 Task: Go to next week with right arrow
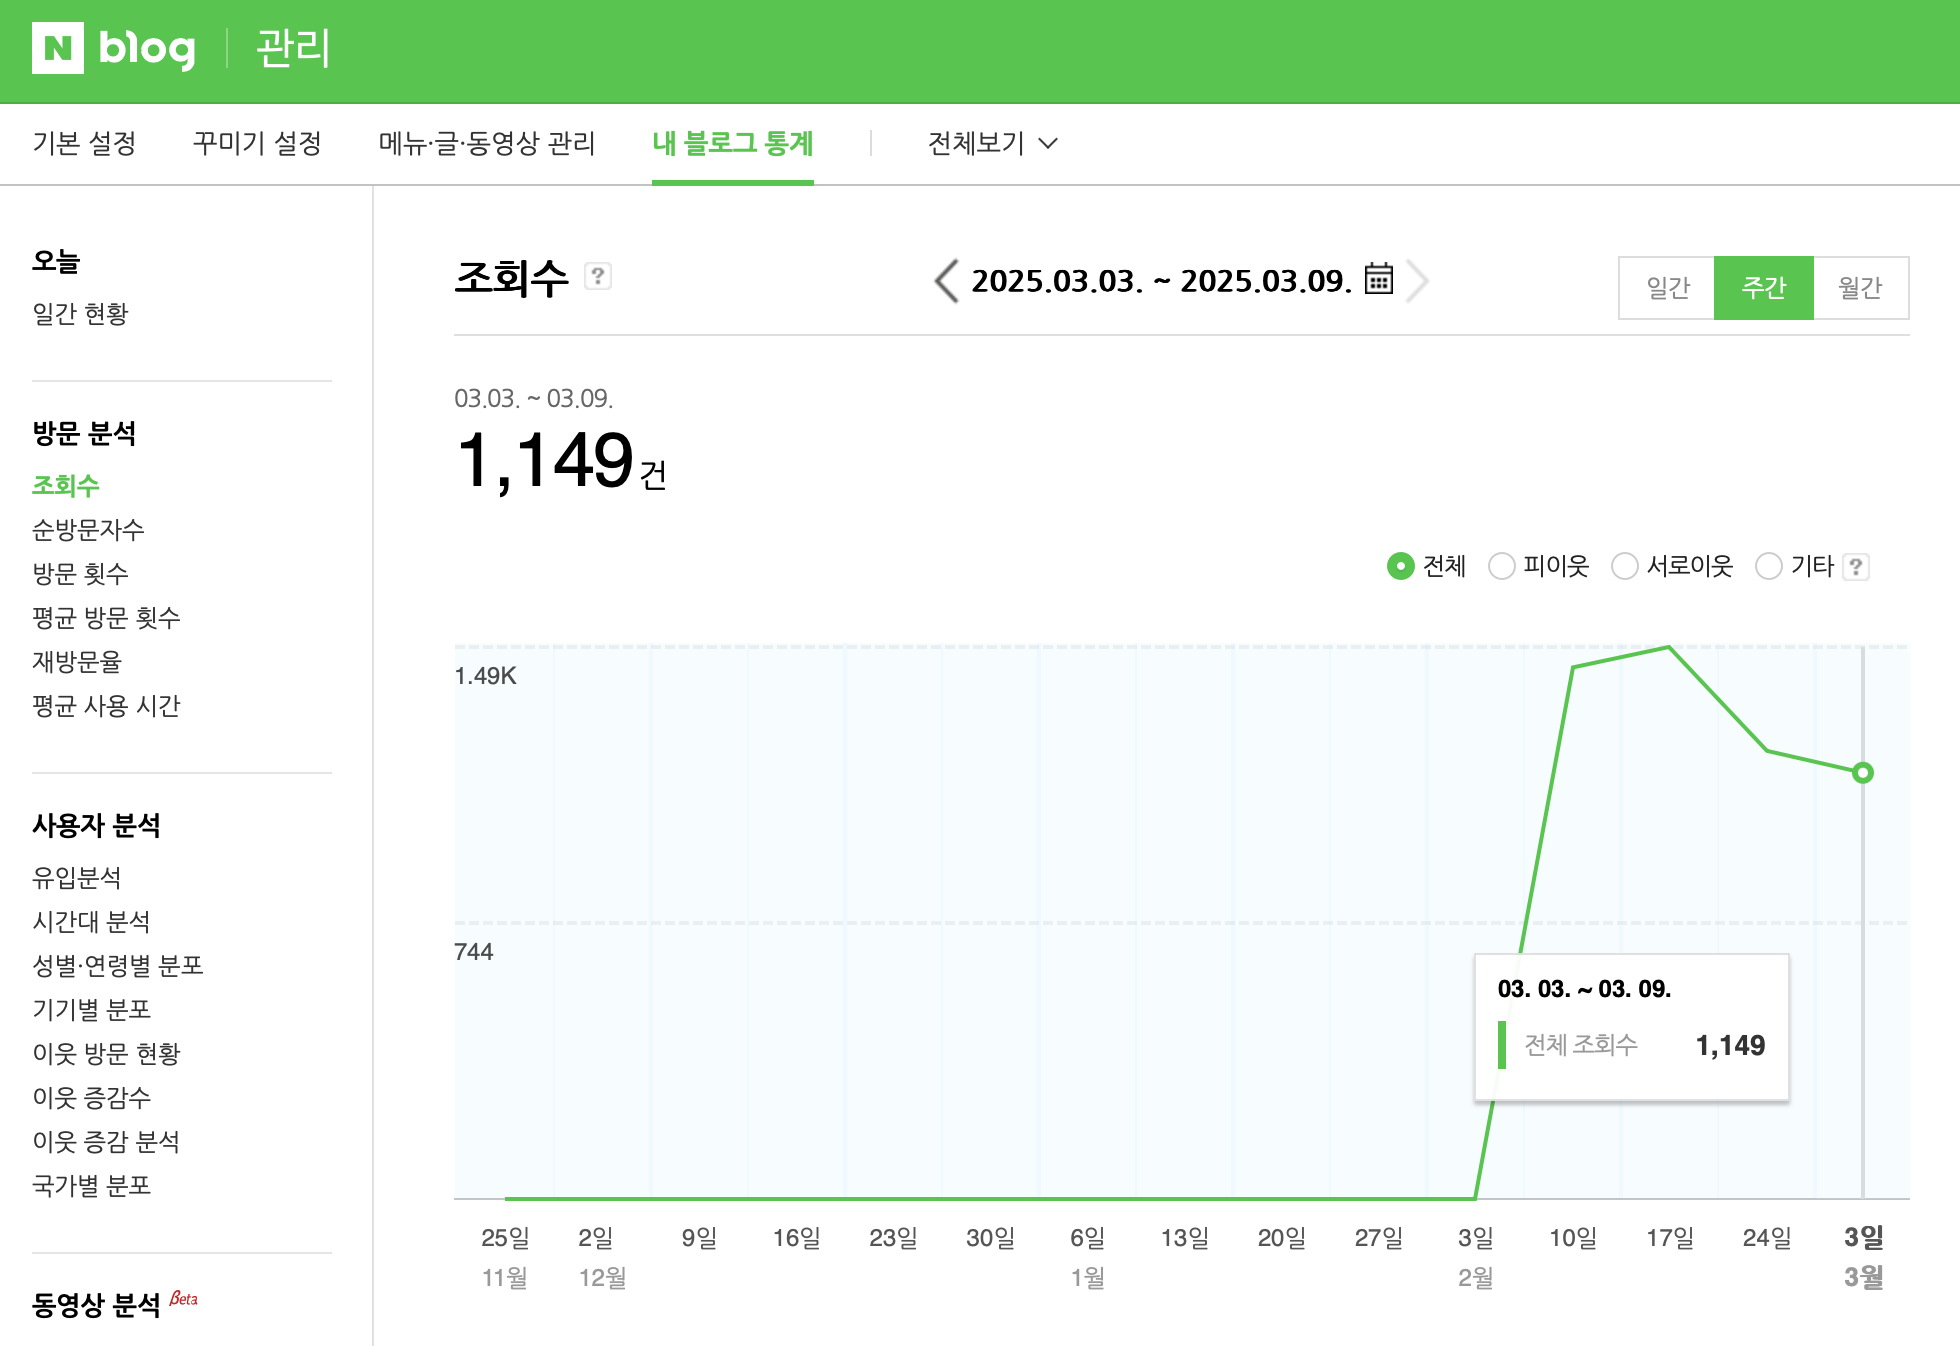pyautogui.click(x=1417, y=281)
